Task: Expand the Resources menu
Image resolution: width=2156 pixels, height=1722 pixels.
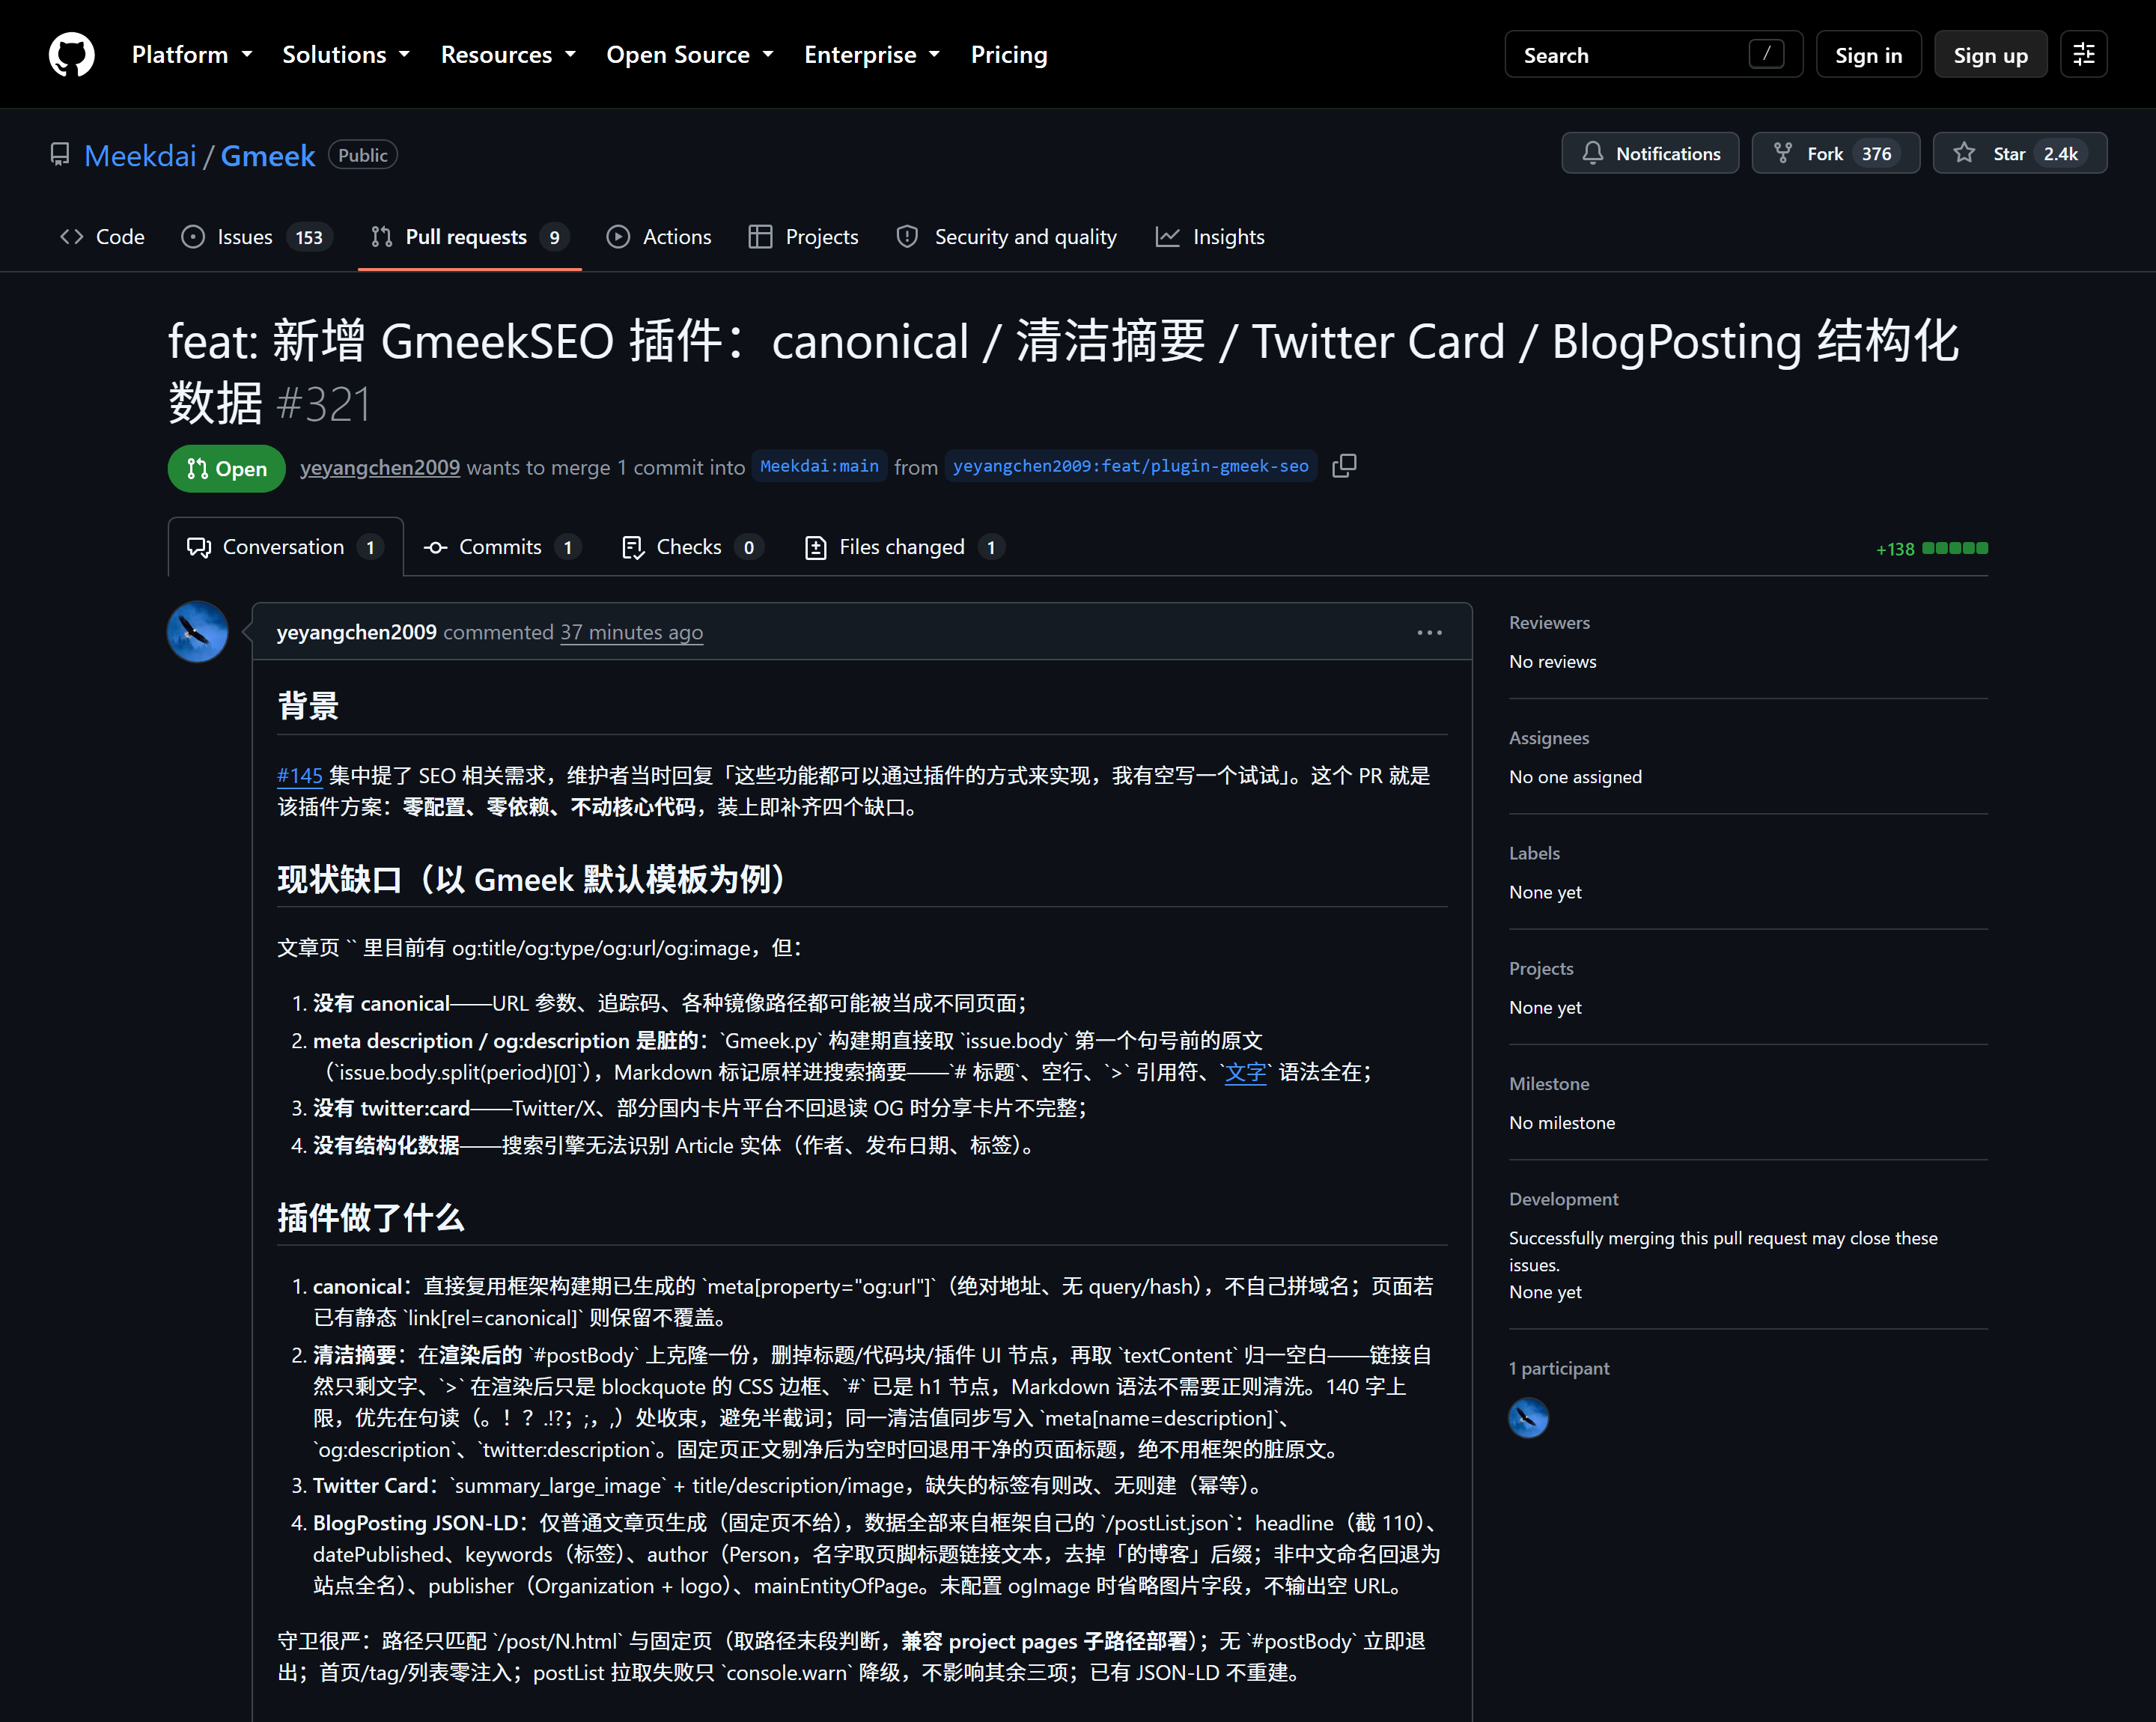Action: (509, 54)
